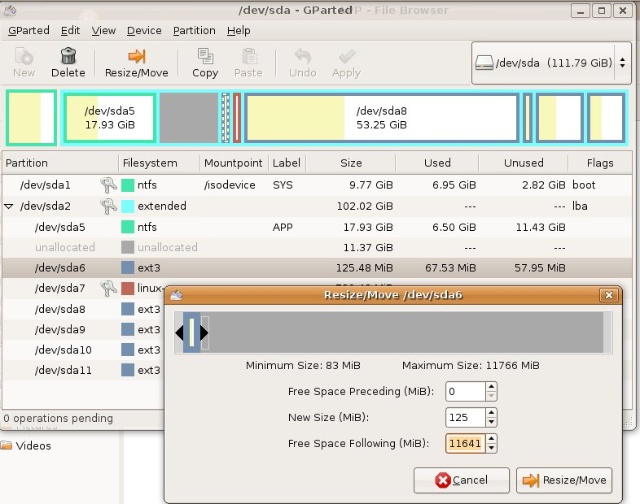Select the /dev/sda8 block in disk map
Image resolution: width=640 pixels, height=504 pixels.
pos(381,118)
